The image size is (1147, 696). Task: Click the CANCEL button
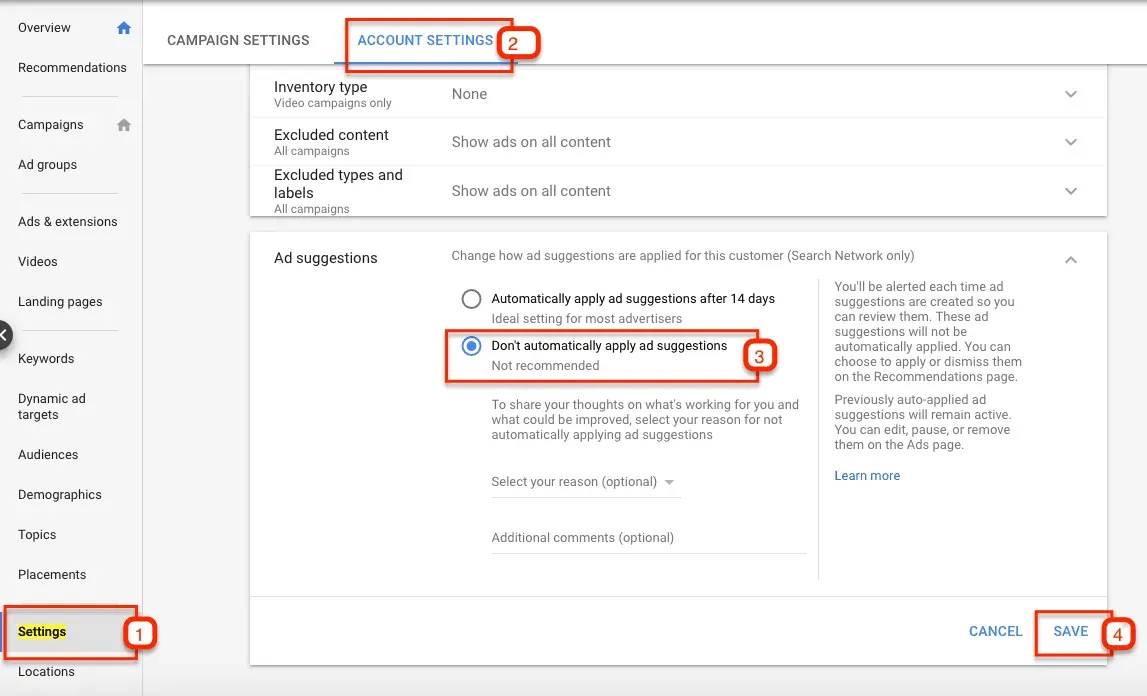click(x=995, y=631)
